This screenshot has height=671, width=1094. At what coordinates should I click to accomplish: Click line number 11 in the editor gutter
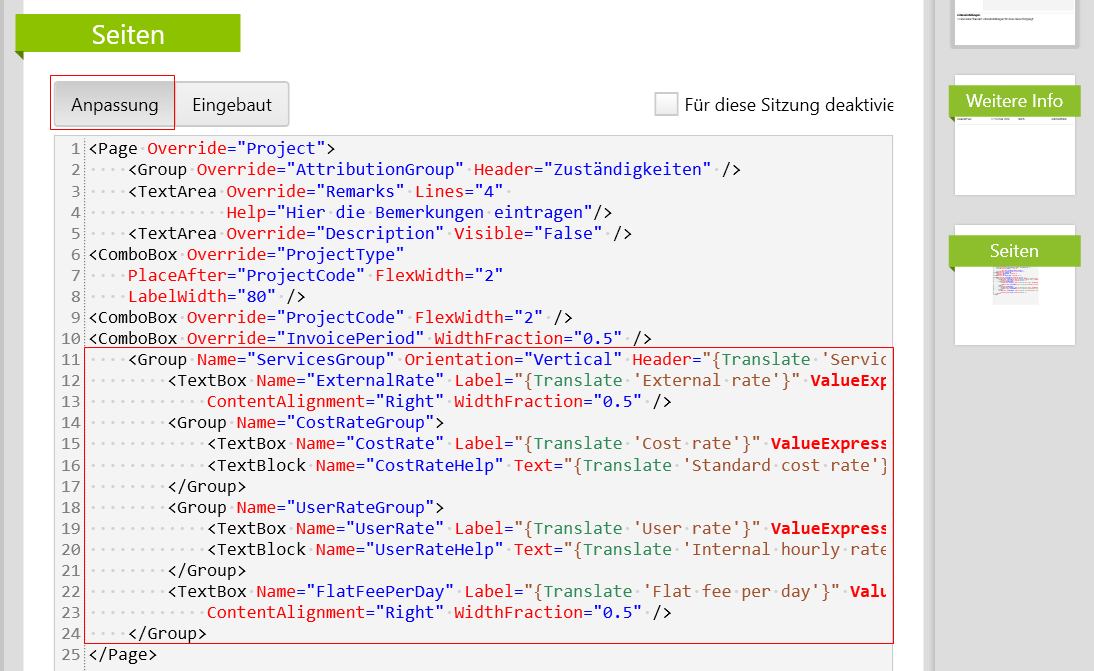(x=70, y=360)
